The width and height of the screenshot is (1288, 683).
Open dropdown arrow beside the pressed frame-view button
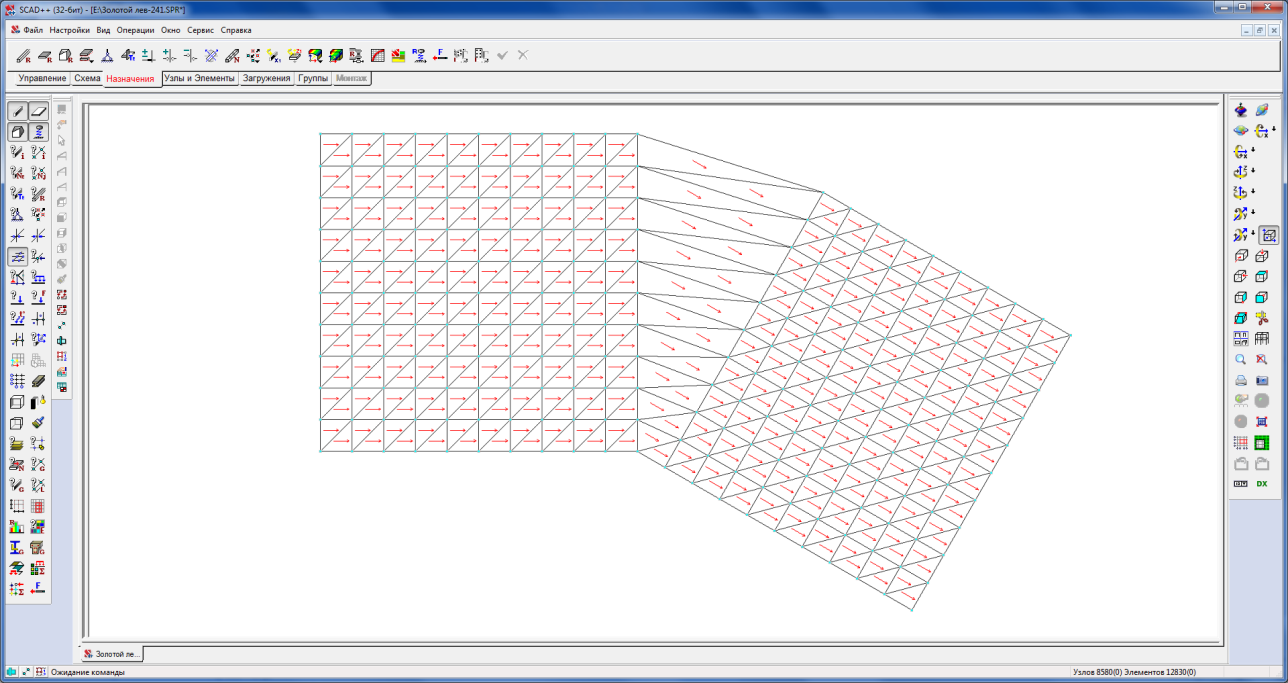1253,236
